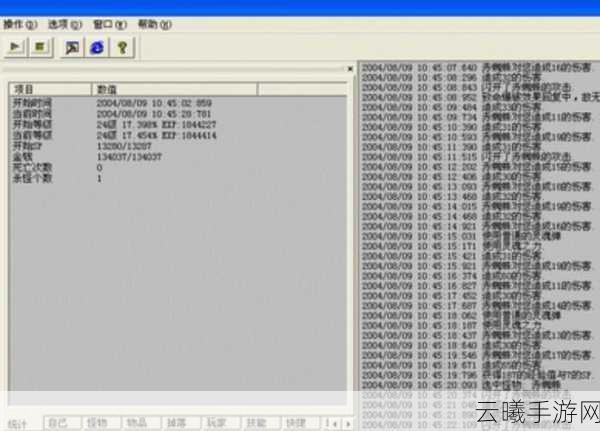
Task: Click the value 2004/08/09 10:45:02:859
Action: [x=154, y=103]
